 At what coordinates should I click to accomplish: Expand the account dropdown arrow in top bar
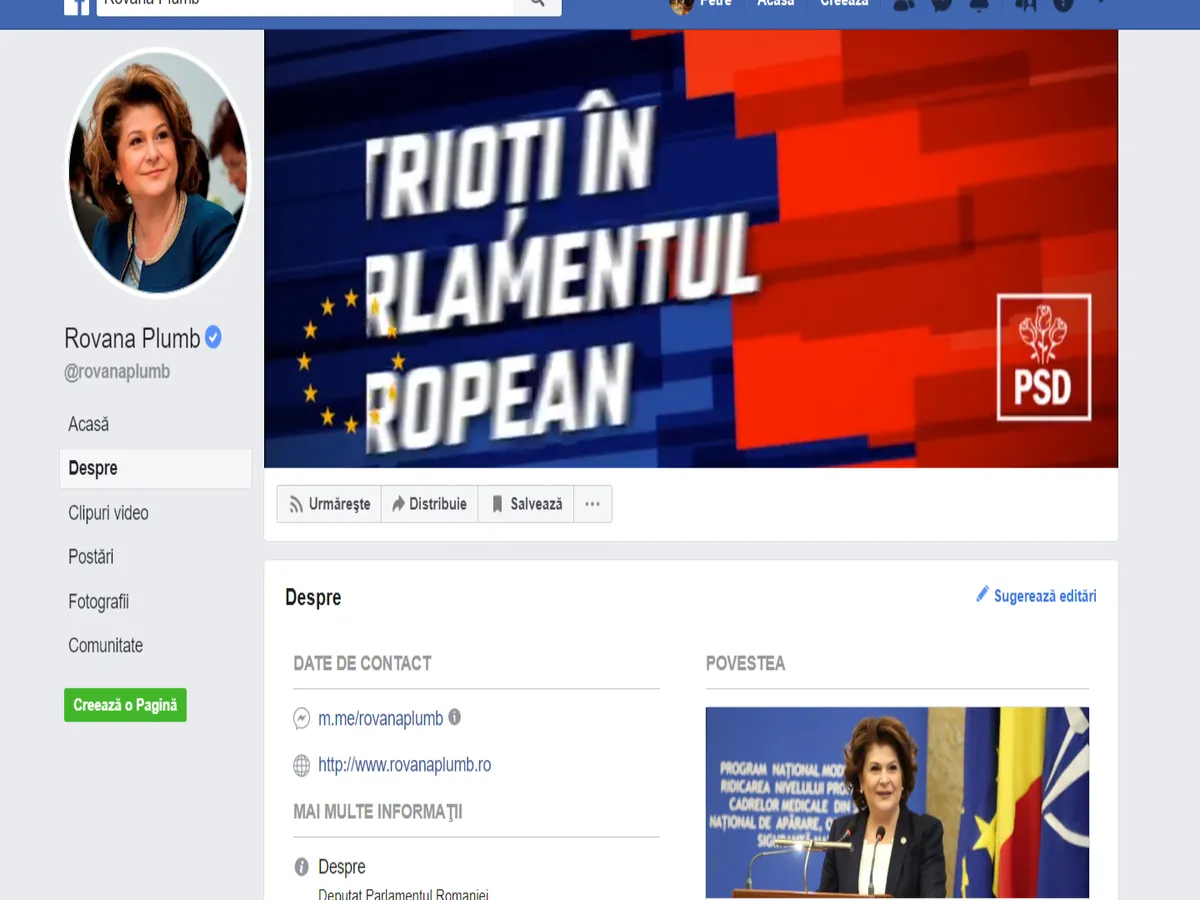(x=1101, y=3)
